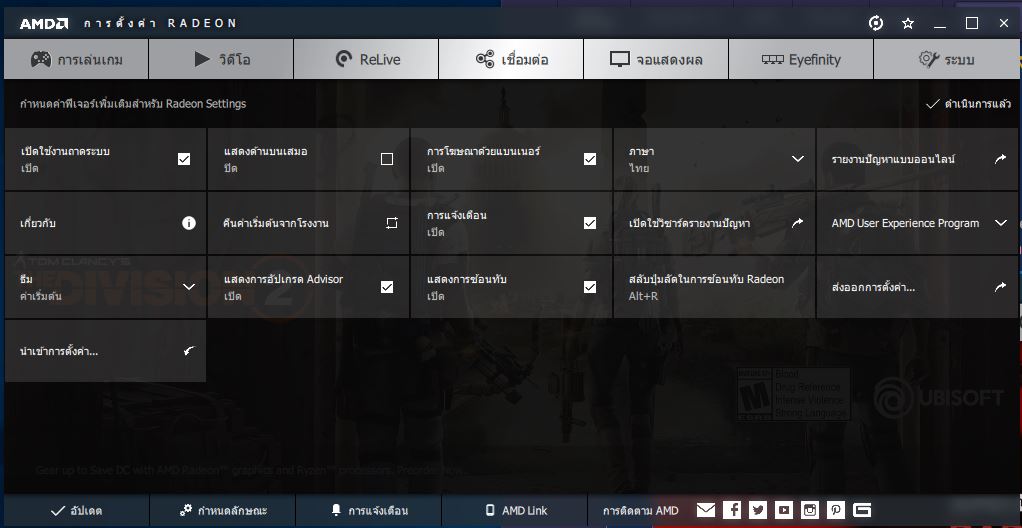Toggle แสดงการอัปเกรด Advisor checkbox

[x=387, y=287]
